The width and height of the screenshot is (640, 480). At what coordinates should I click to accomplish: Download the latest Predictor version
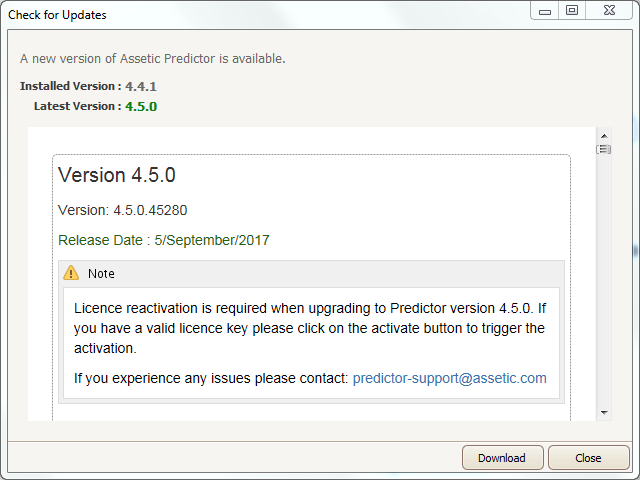(502, 458)
